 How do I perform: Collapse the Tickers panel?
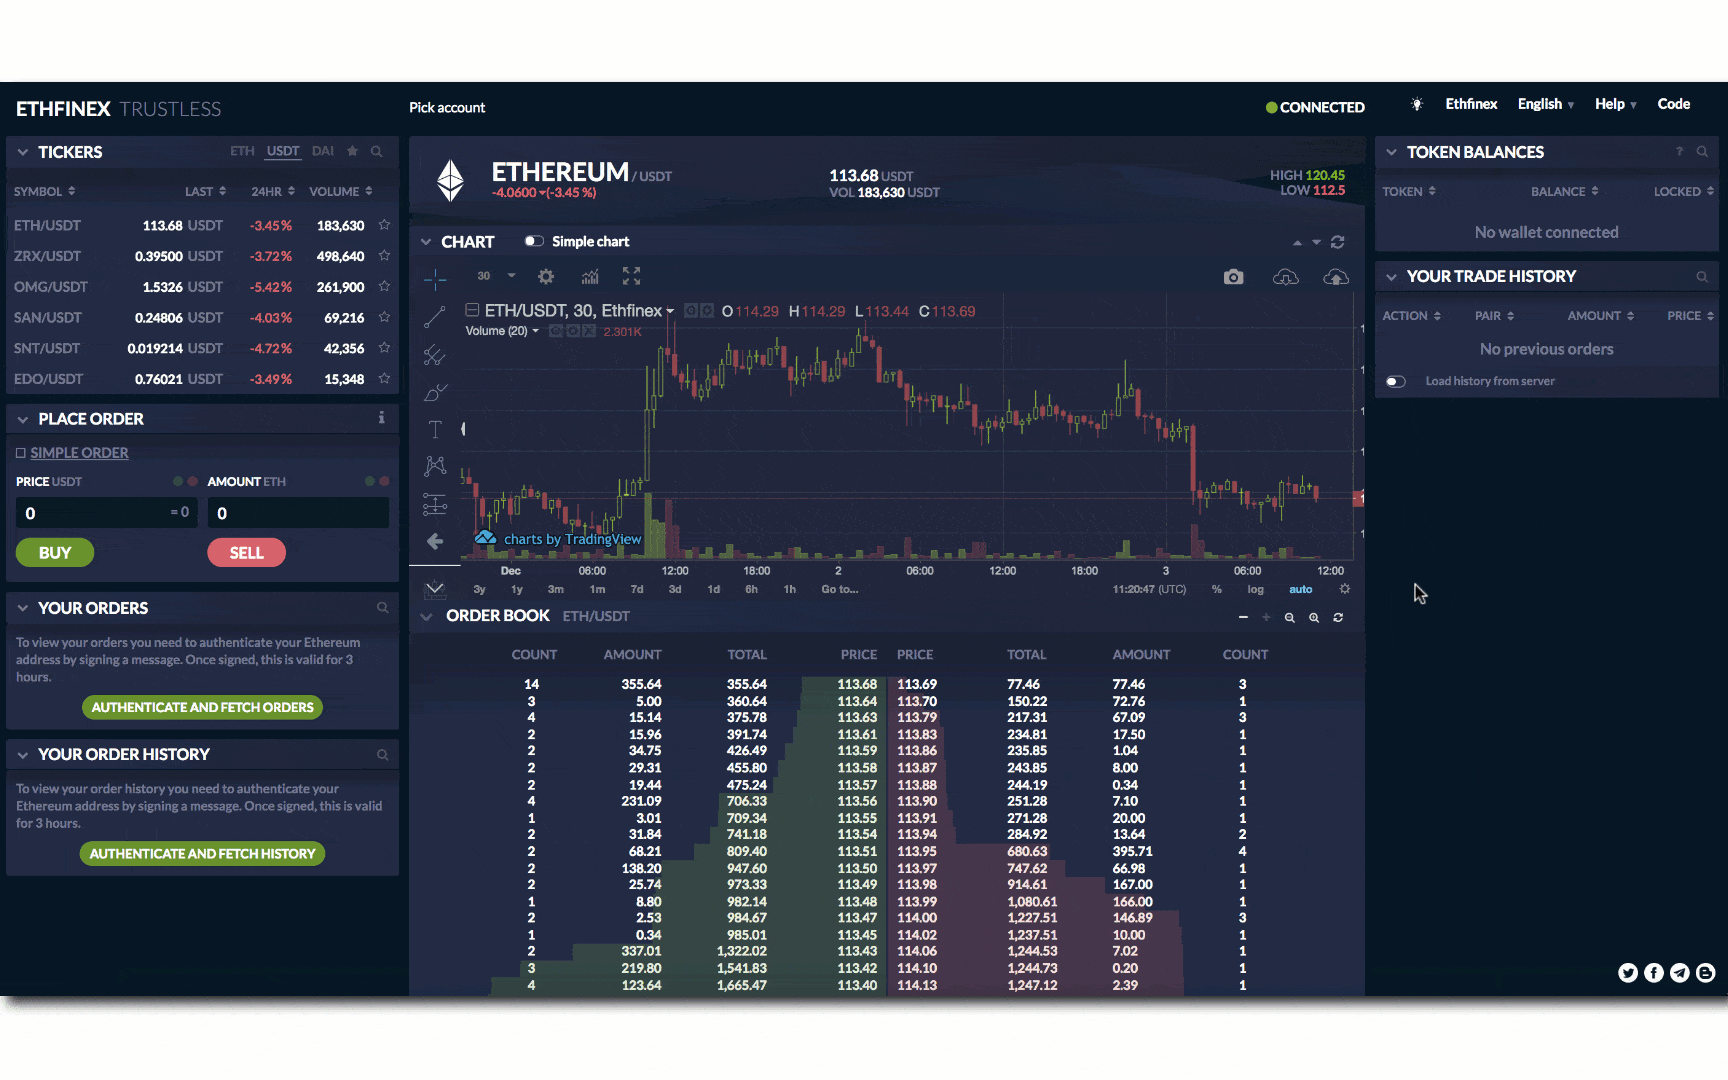click(x=22, y=152)
